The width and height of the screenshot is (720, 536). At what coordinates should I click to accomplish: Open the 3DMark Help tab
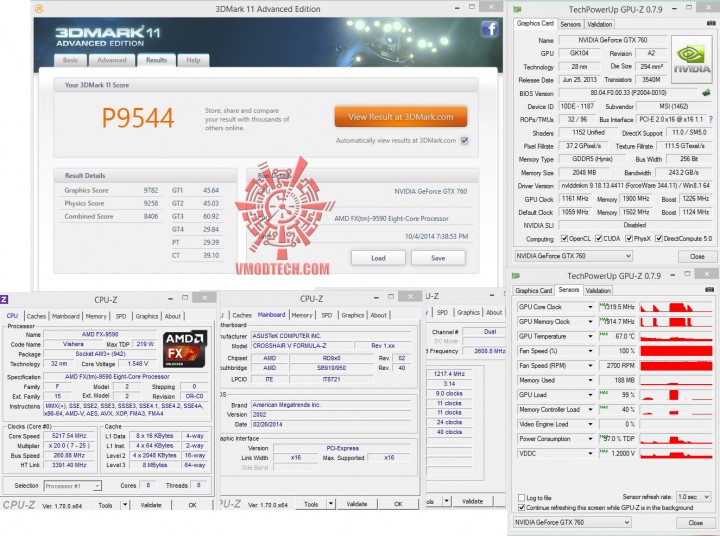click(x=193, y=60)
